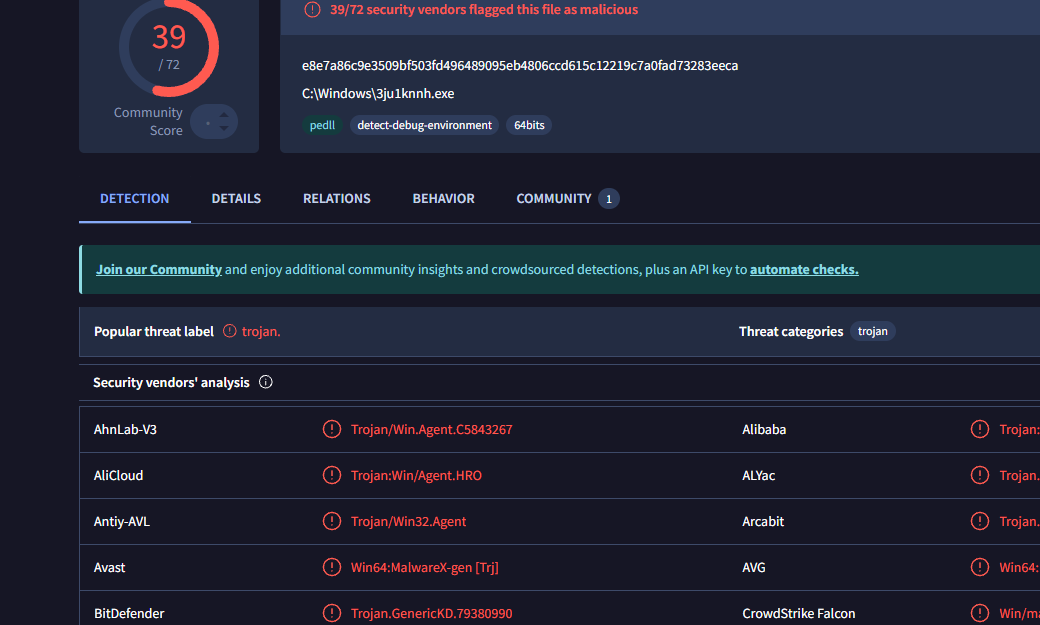Click the Arcabit vendor name
Image resolution: width=1040 pixels, height=625 pixels.
tap(763, 521)
